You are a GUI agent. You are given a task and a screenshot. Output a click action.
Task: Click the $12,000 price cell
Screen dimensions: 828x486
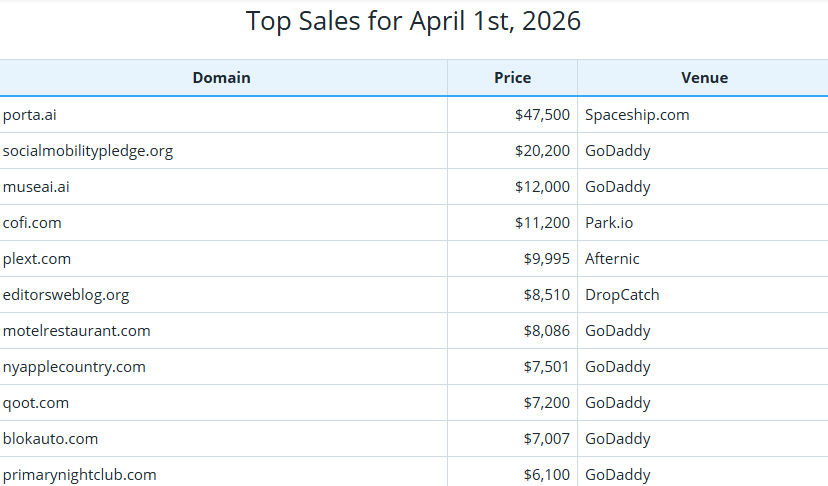(x=512, y=186)
